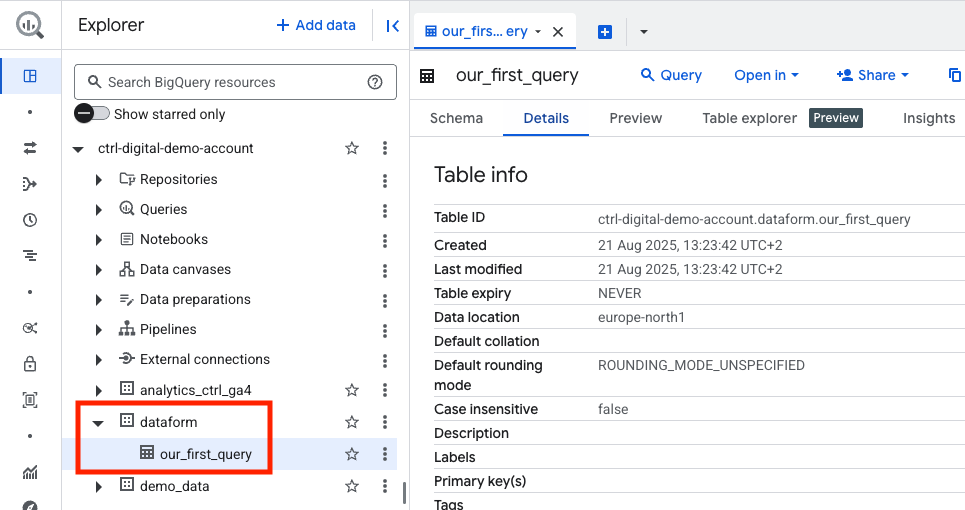
Task: Open more actions for Queries
Action: (x=385, y=210)
